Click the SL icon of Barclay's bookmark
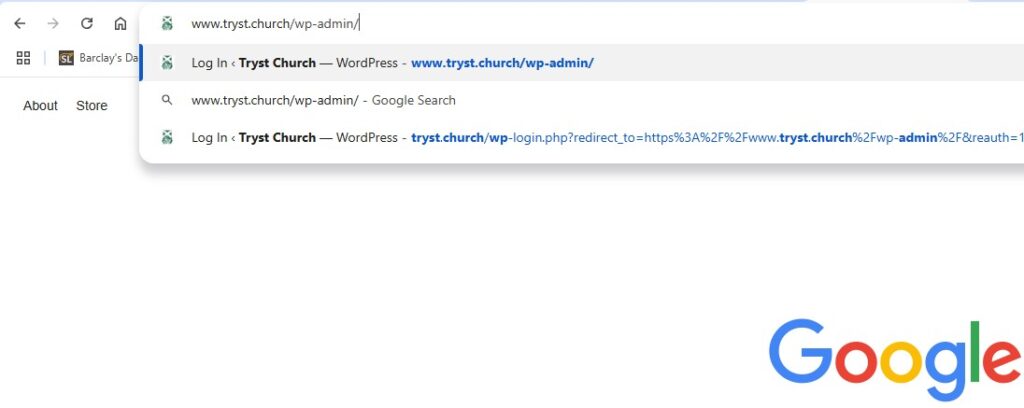The height and width of the screenshot is (408, 1024). (66, 58)
